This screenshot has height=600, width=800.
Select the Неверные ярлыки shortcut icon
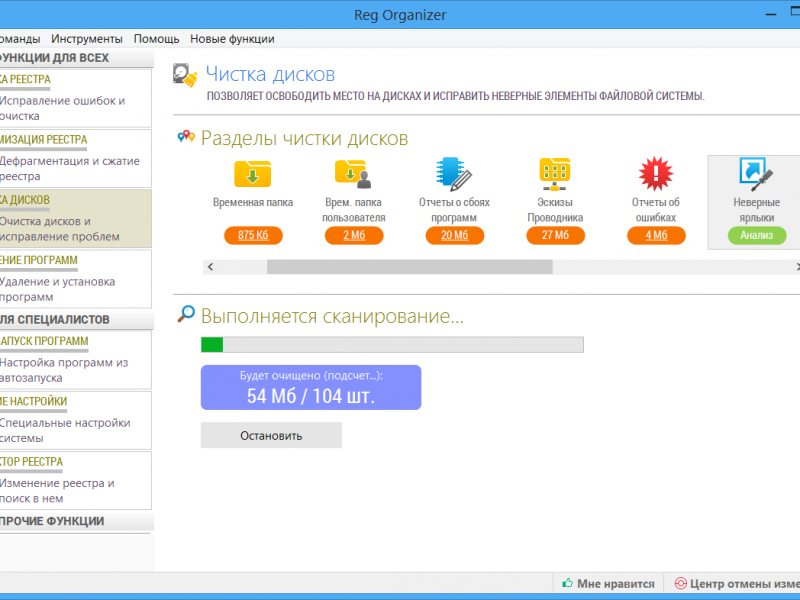coord(756,173)
